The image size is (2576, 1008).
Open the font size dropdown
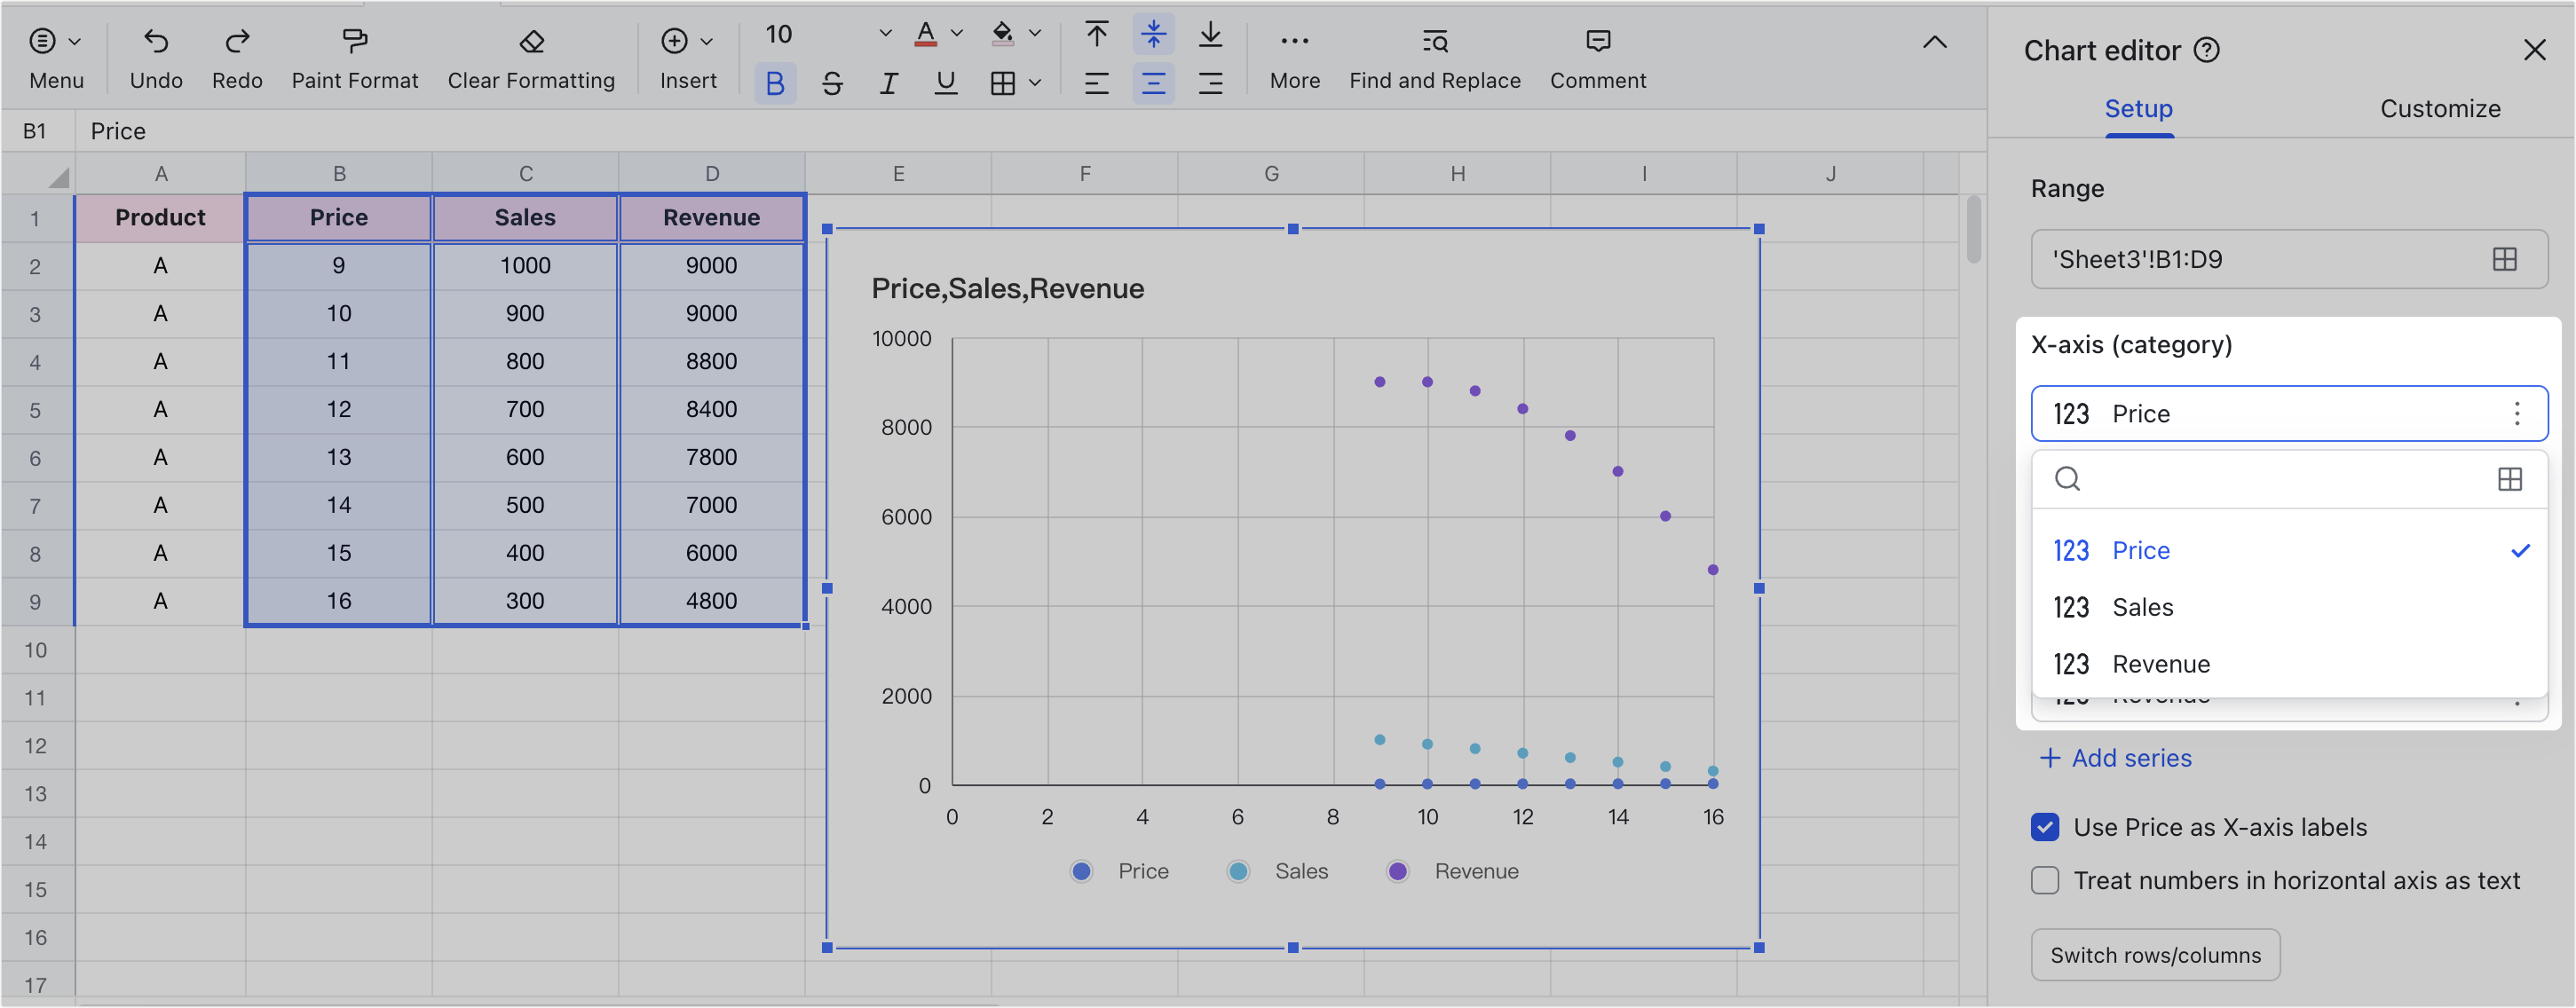(x=884, y=33)
